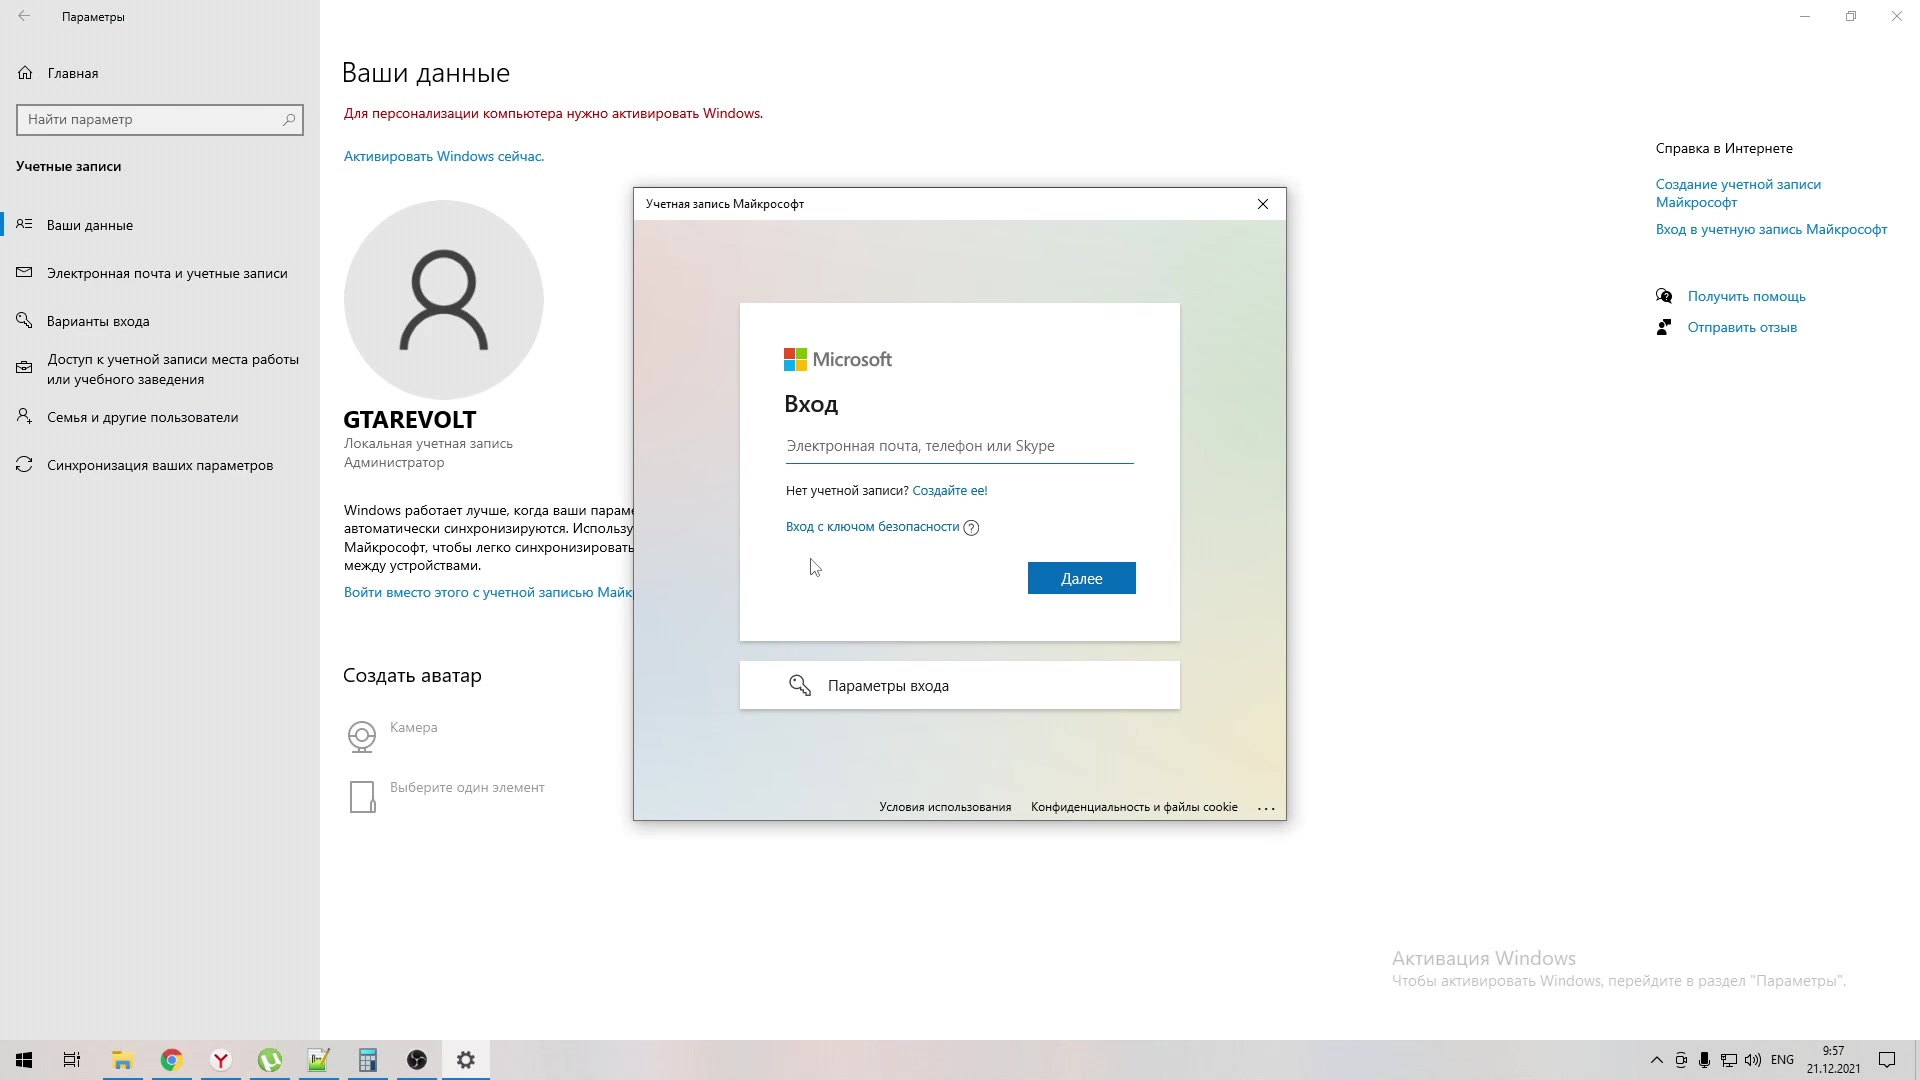Open Yandex Browser from the taskbar
Screen dimensions: 1920x1080
point(221,1060)
